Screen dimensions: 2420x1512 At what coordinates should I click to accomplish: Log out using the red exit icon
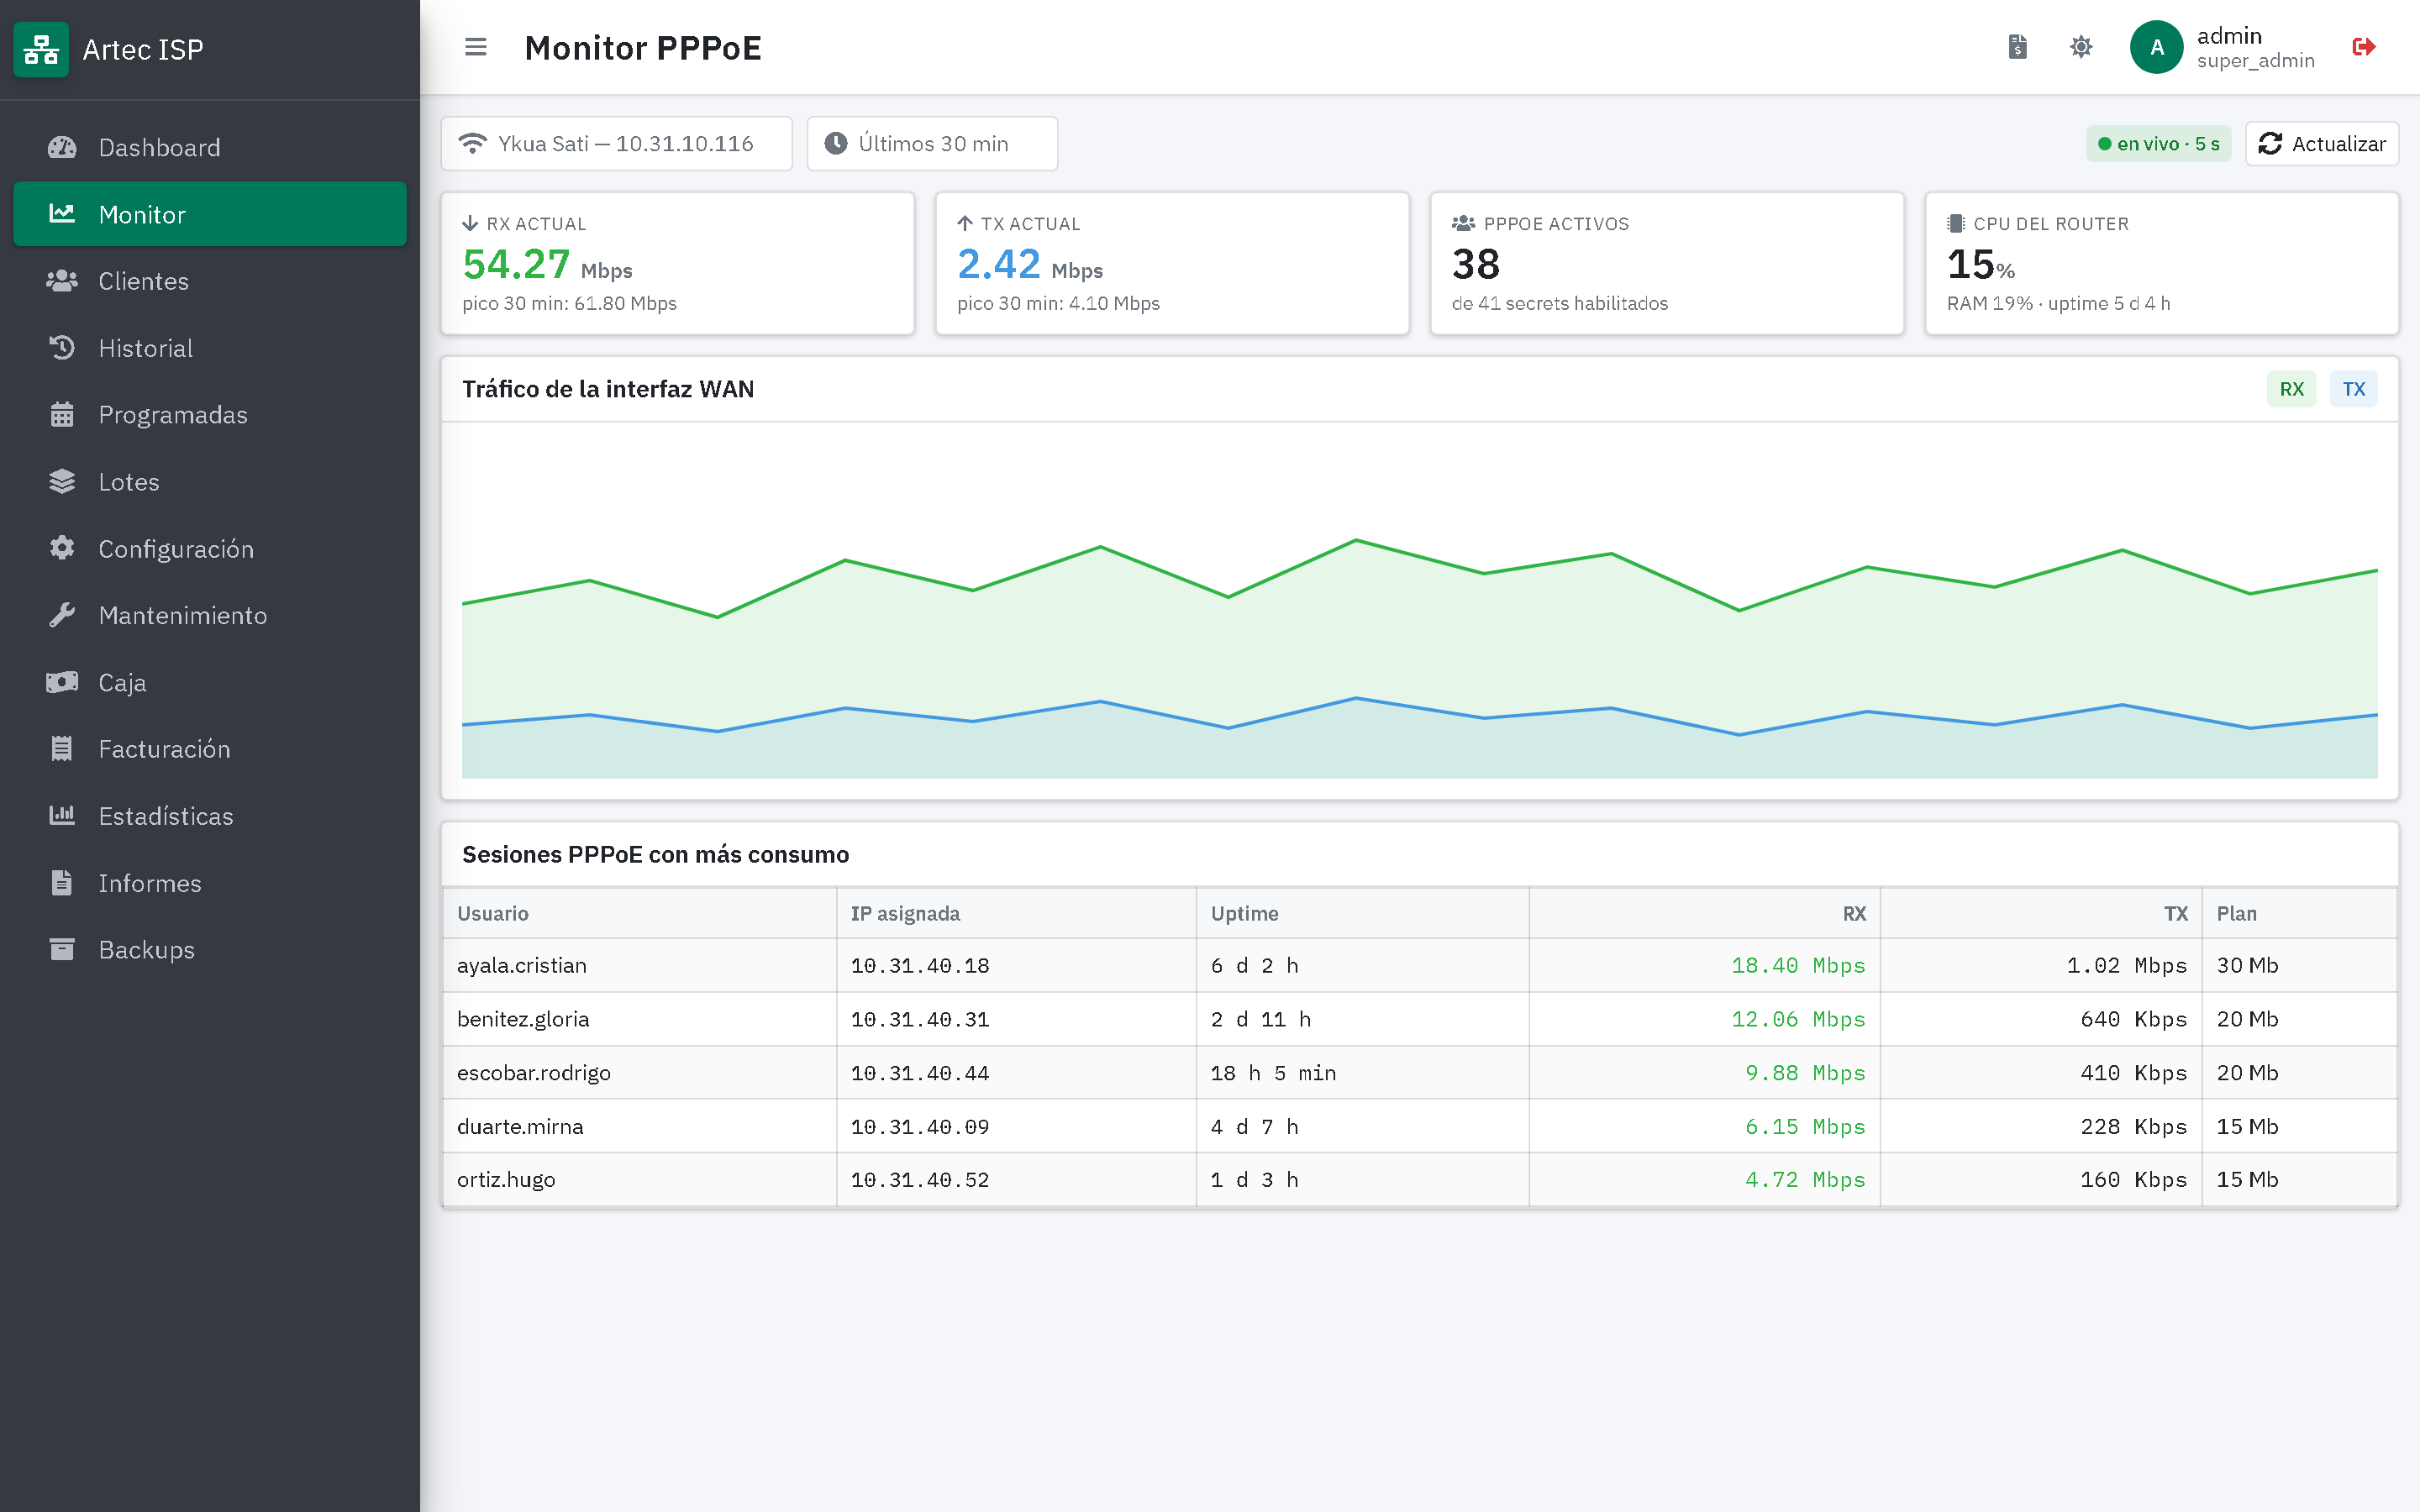click(x=2364, y=47)
